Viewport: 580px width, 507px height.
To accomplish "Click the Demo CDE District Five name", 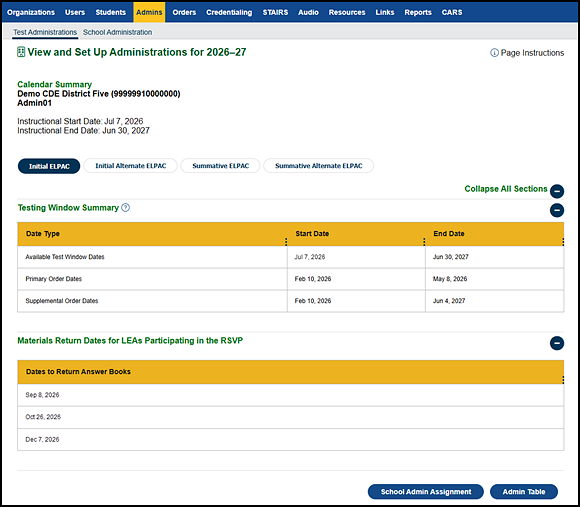I will coord(99,94).
